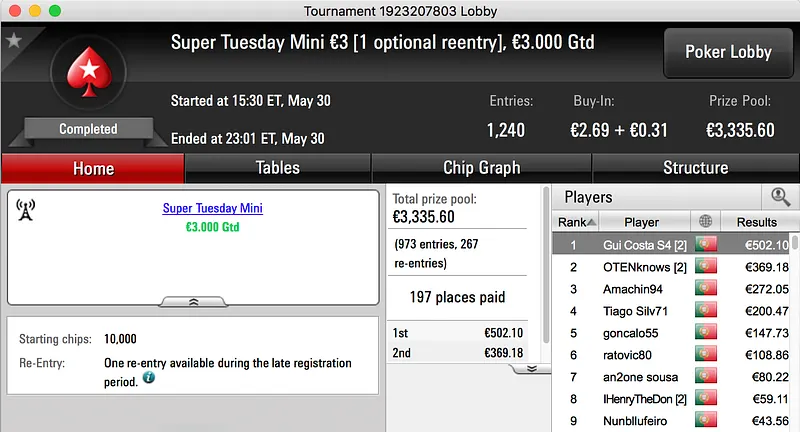
Task: Click the broadcast antenna icon
Action: (x=26, y=209)
